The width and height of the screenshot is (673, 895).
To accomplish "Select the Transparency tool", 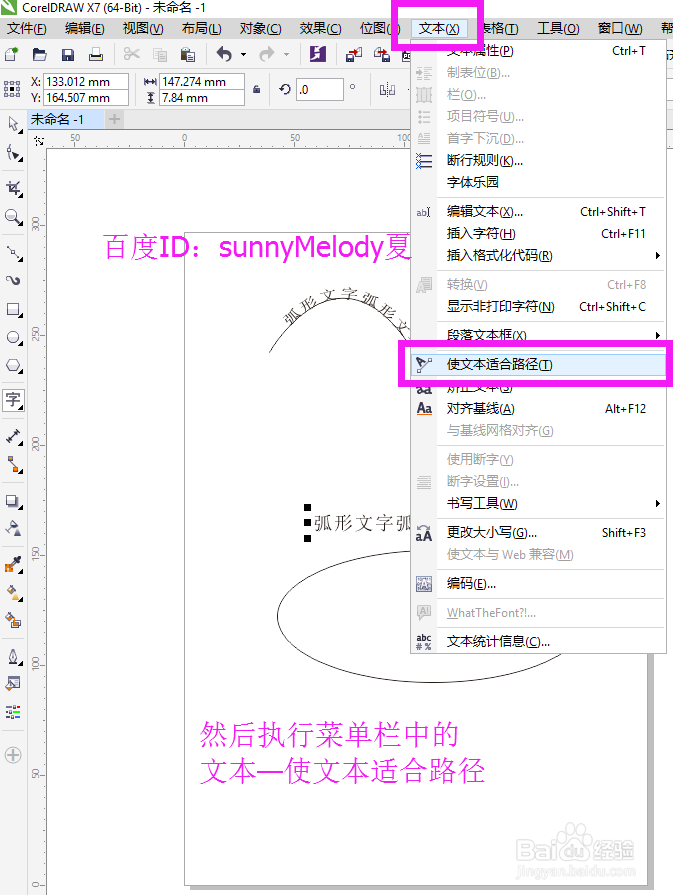I will 13,528.
